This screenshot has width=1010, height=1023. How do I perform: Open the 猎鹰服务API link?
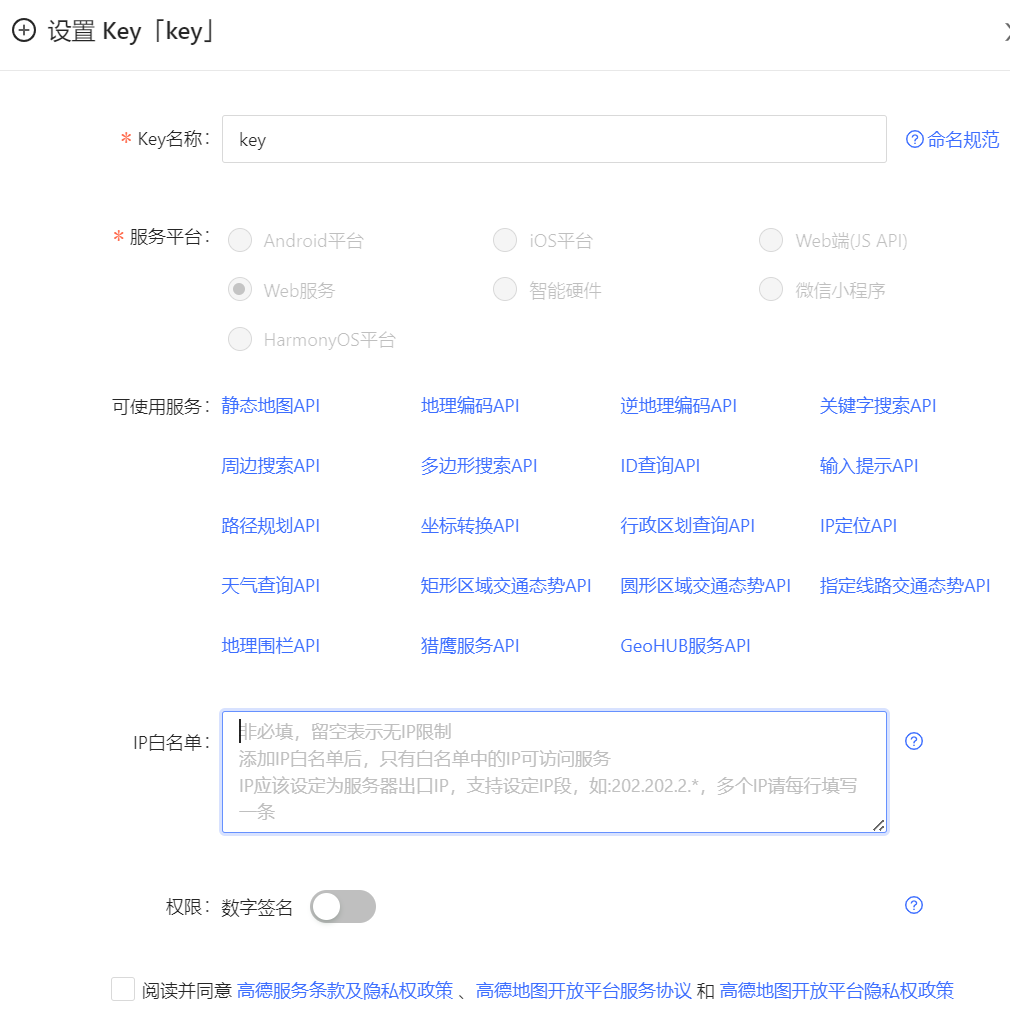[x=470, y=646]
